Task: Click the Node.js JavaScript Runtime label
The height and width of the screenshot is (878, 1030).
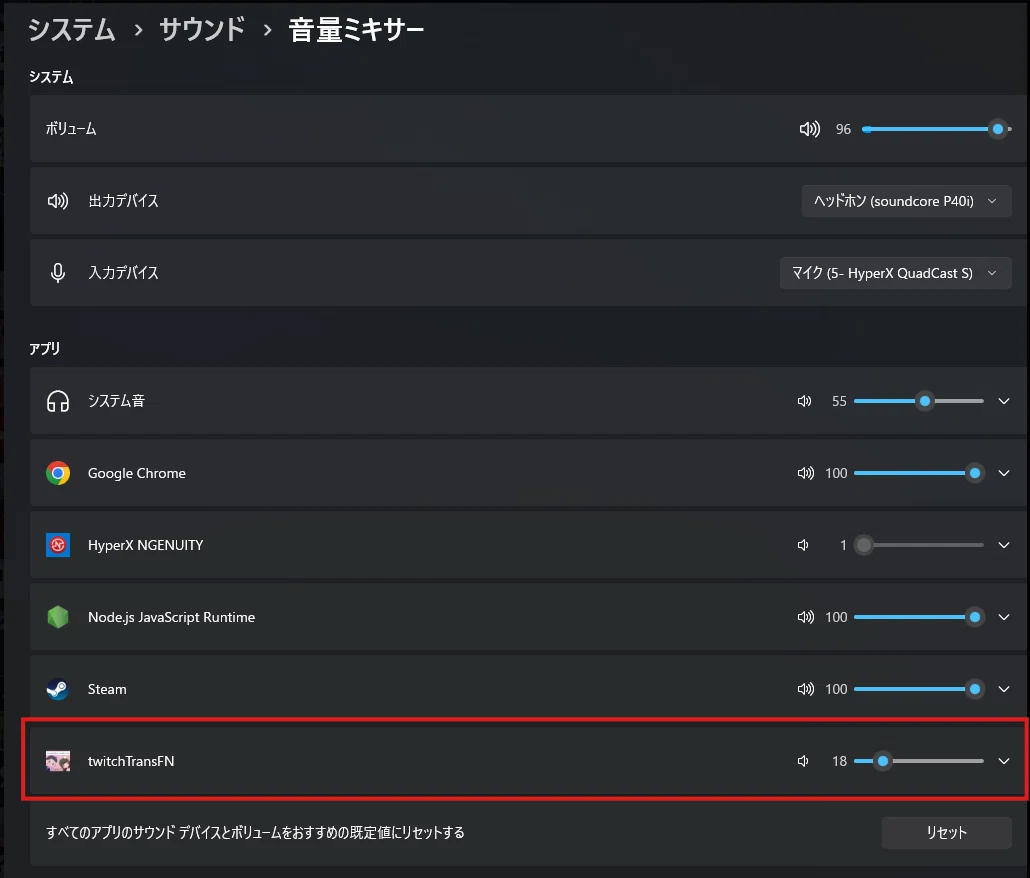Action: pos(171,617)
